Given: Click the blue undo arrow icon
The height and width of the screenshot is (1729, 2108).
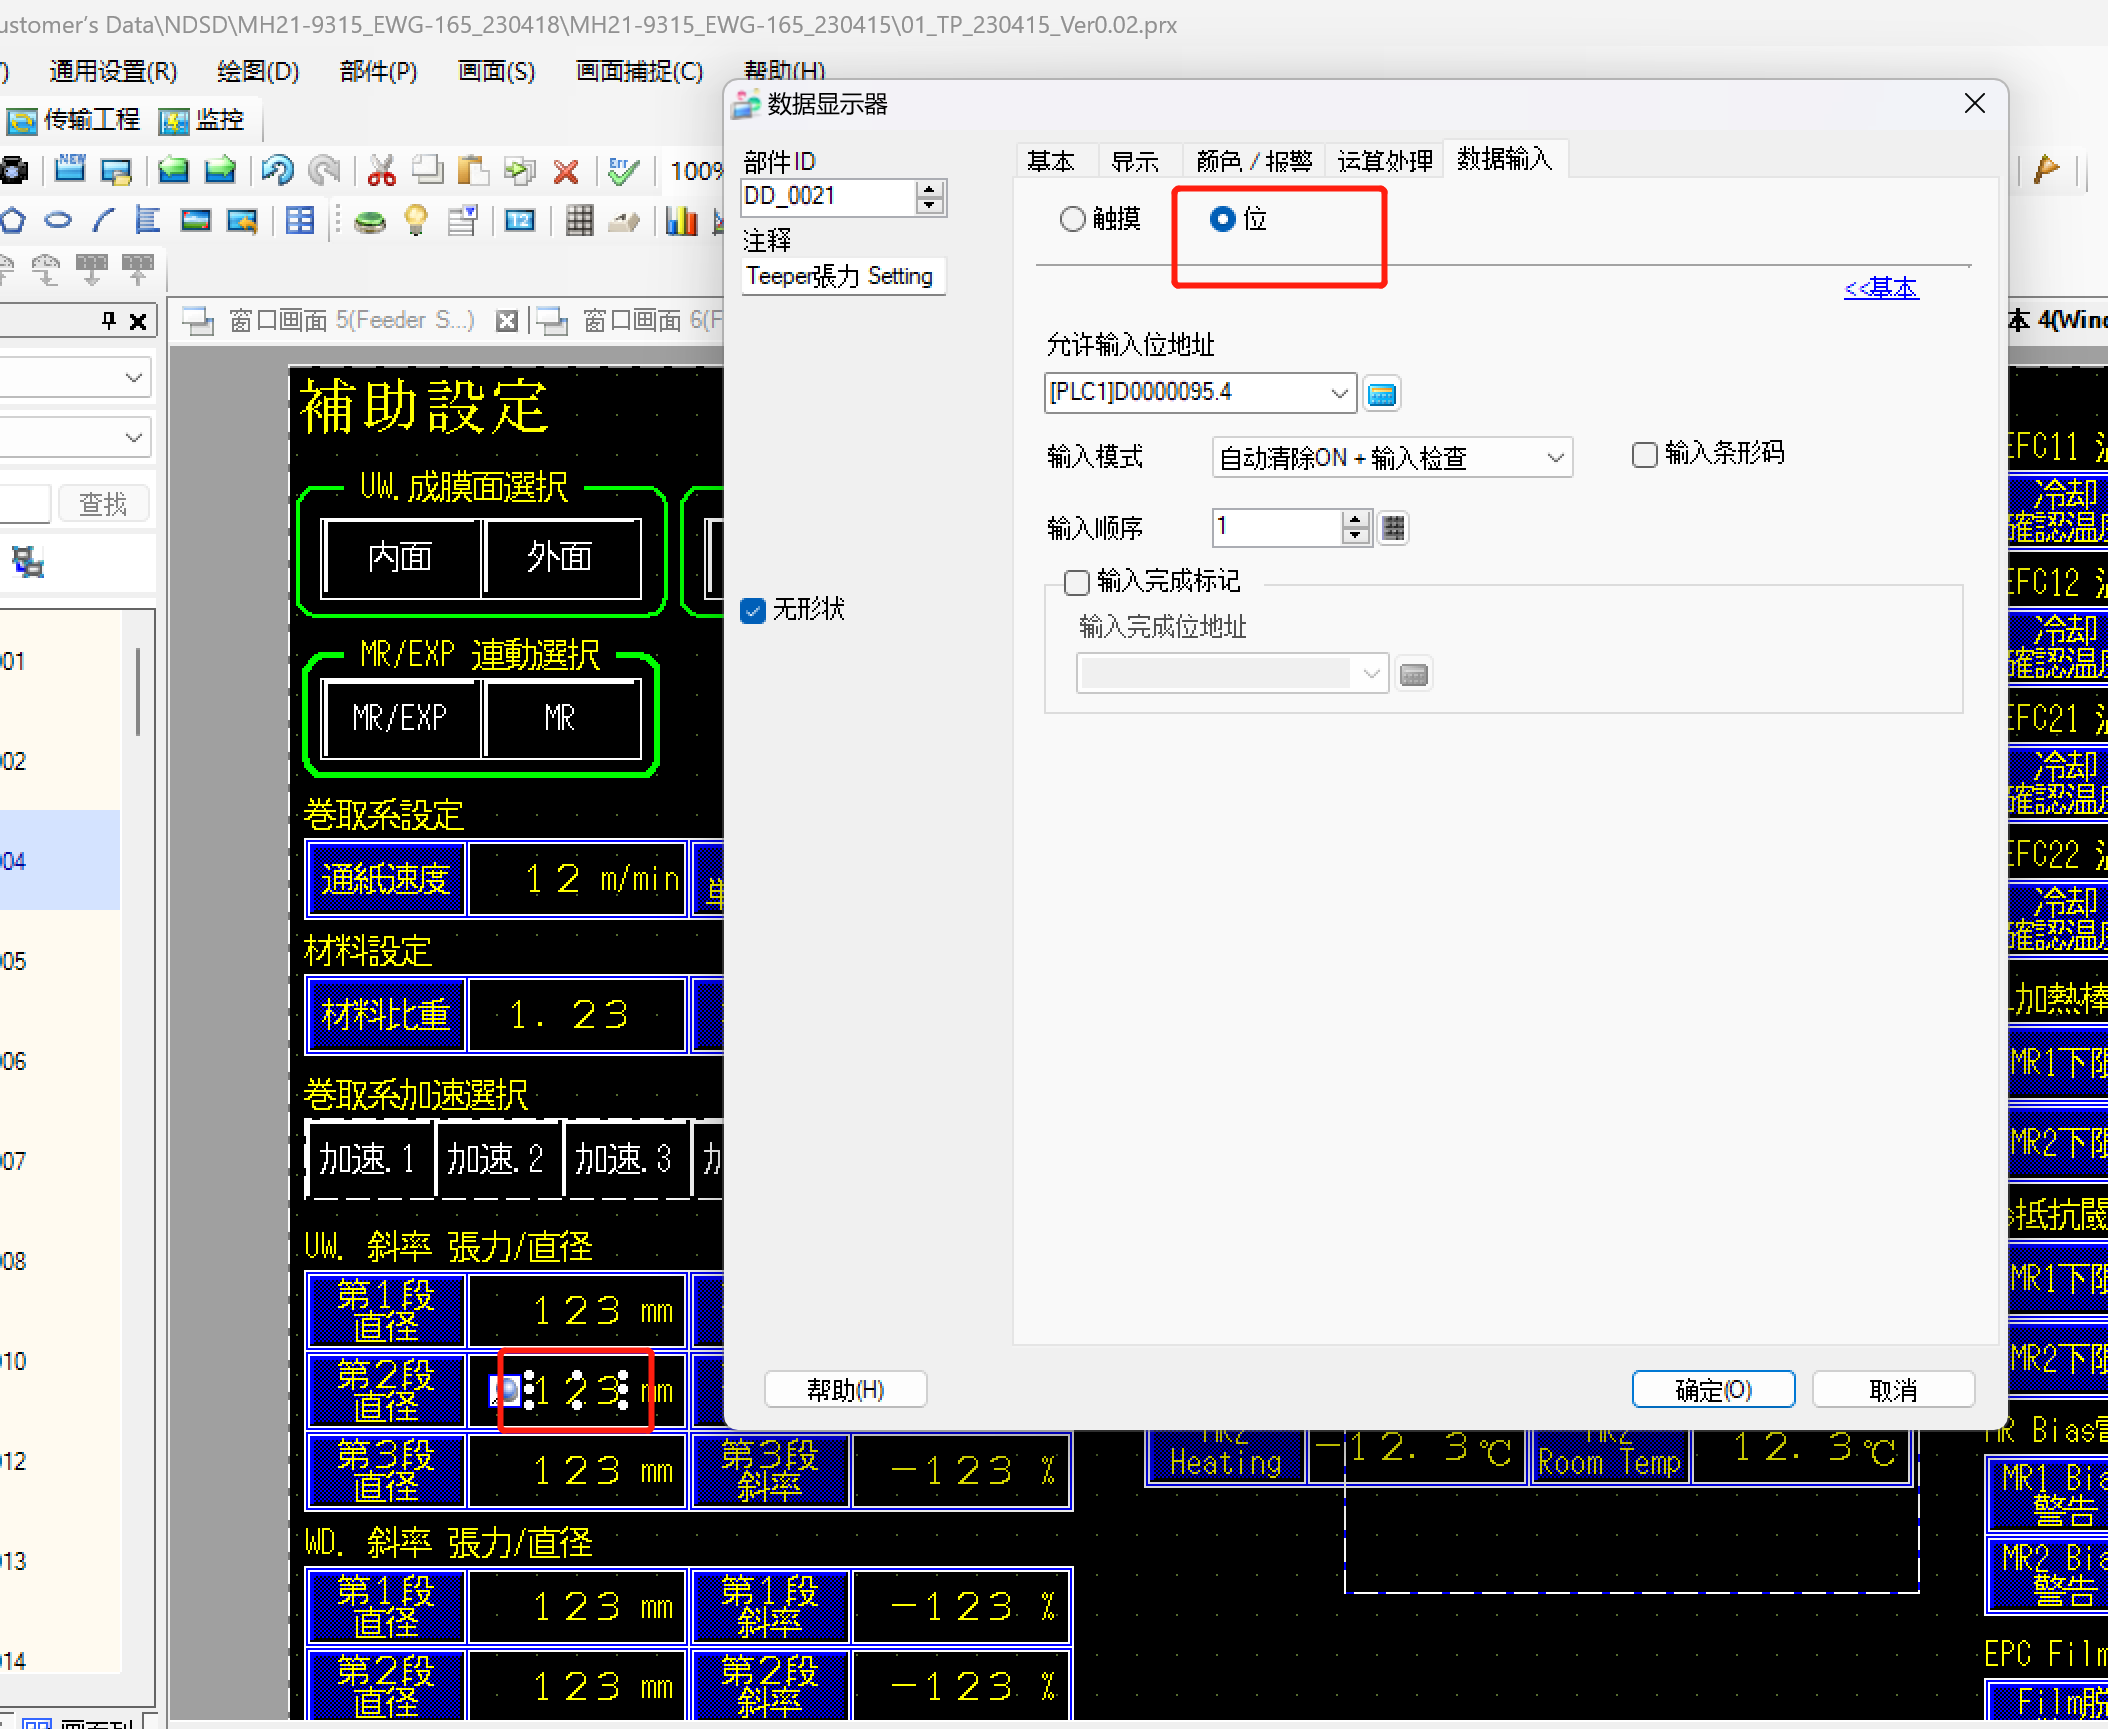Looking at the screenshot, I should click(x=277, y=171).
